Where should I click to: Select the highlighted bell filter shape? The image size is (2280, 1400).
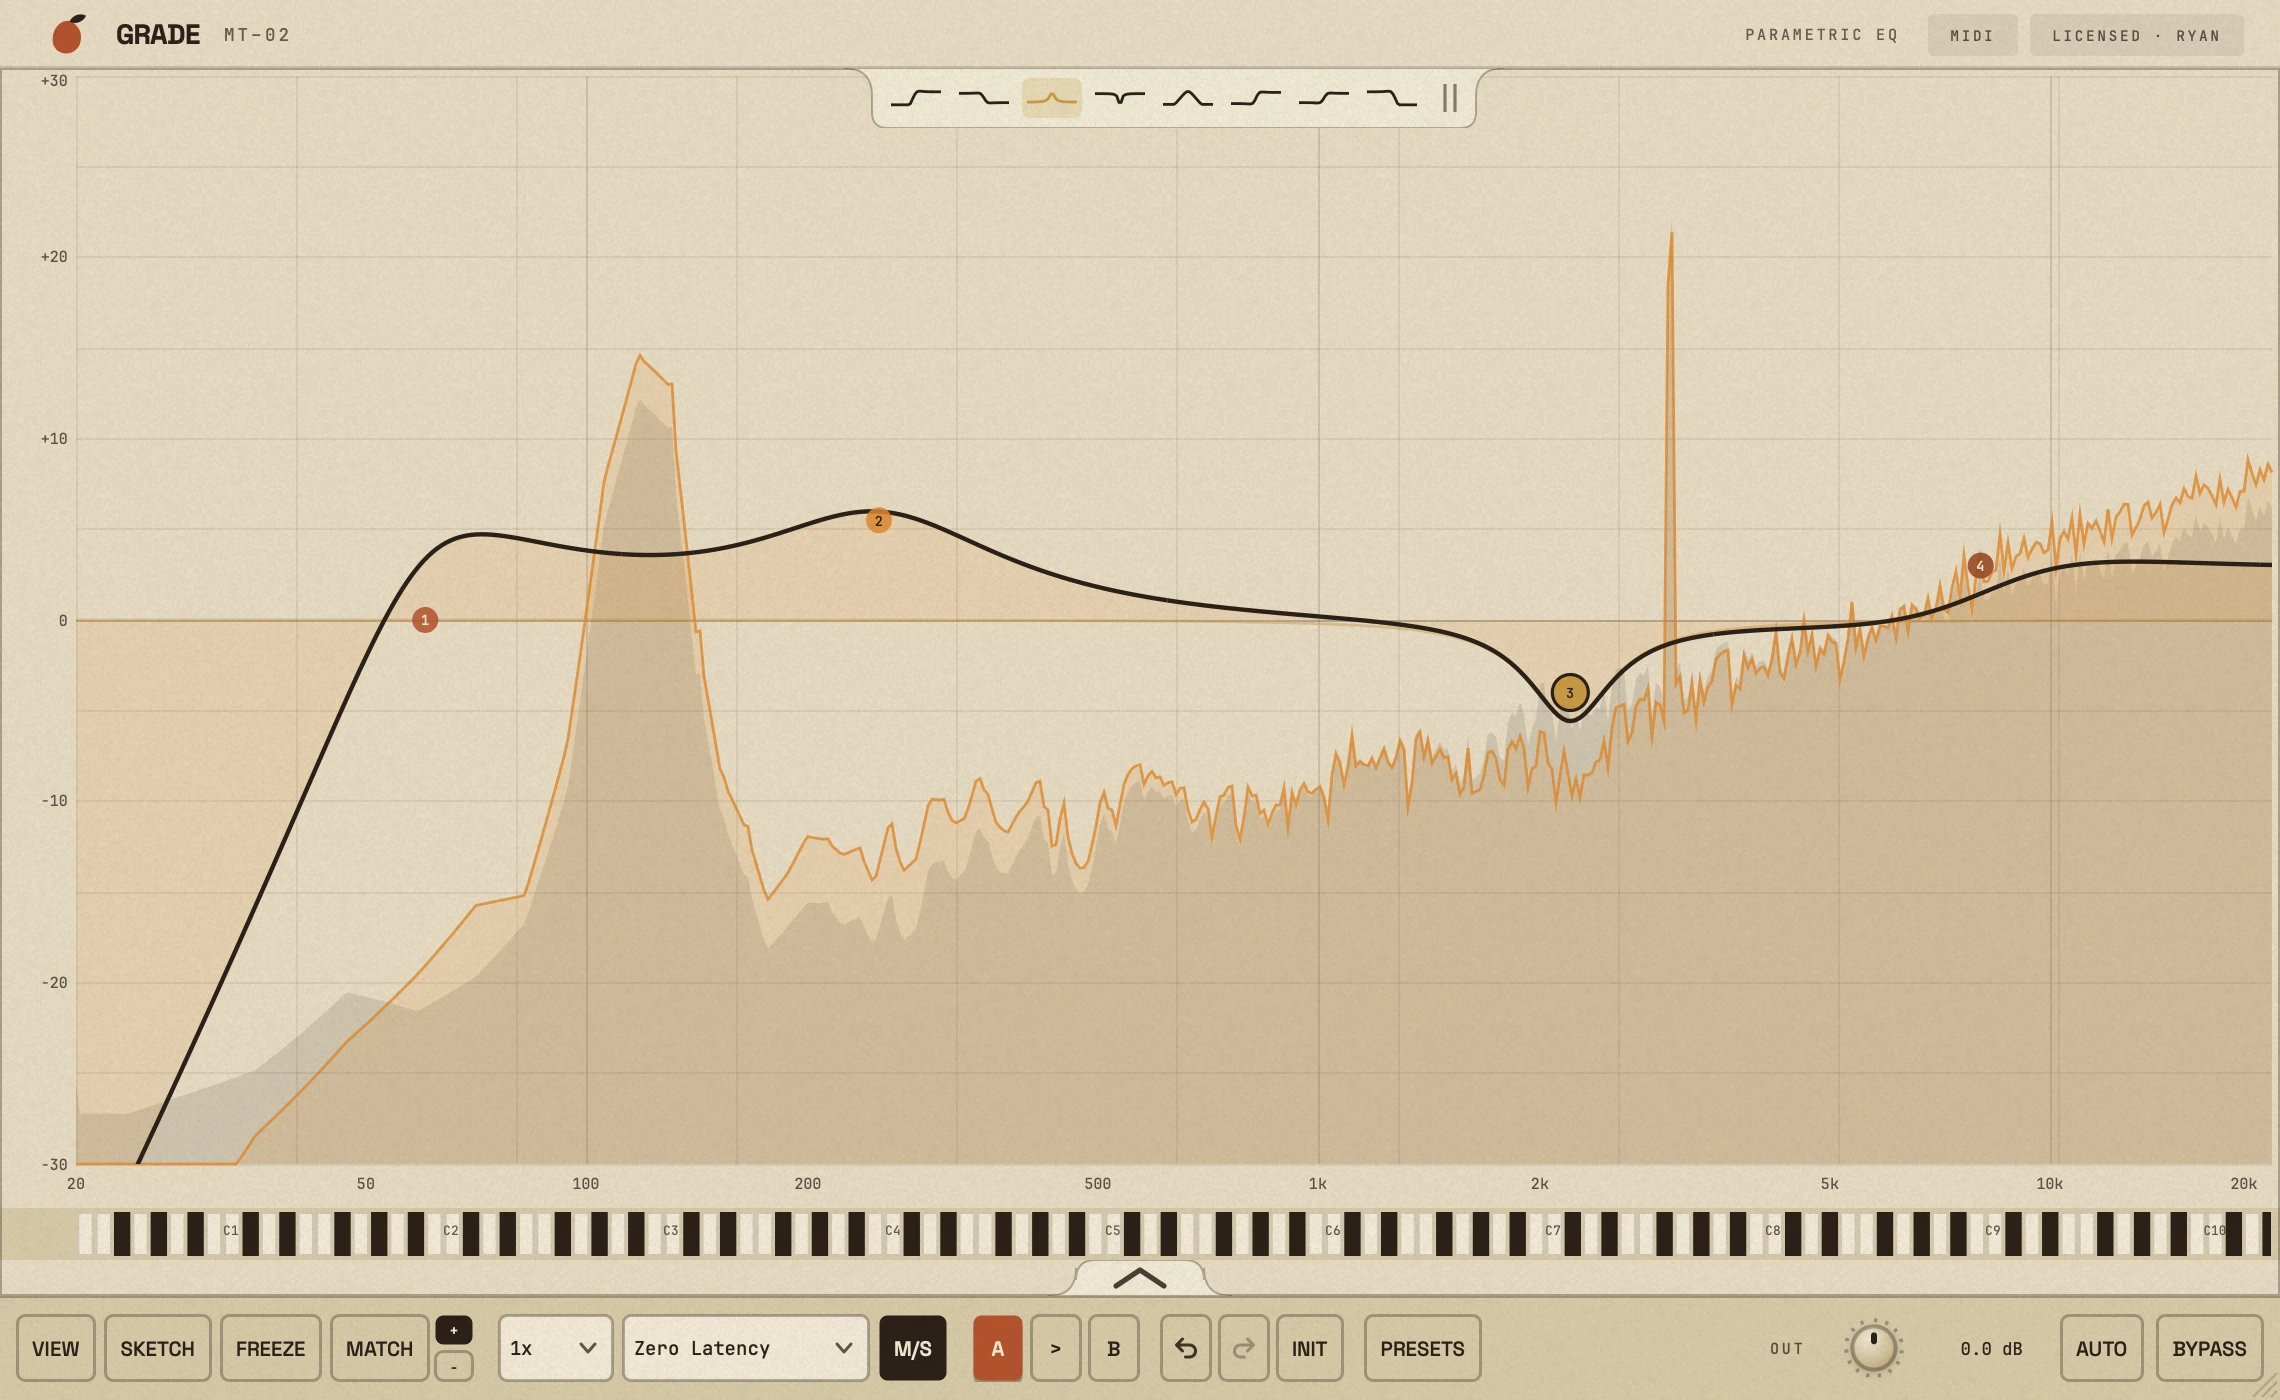click(1052, 98)
